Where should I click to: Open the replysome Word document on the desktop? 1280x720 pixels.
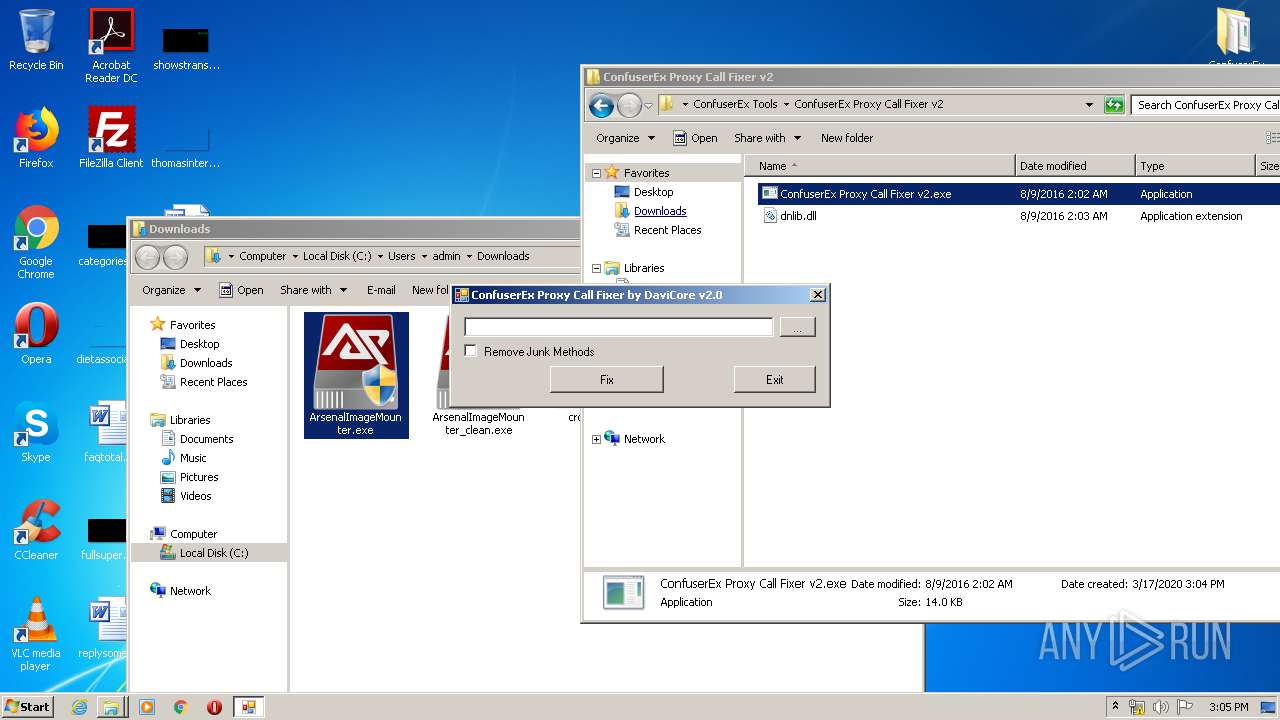point(104,628)
